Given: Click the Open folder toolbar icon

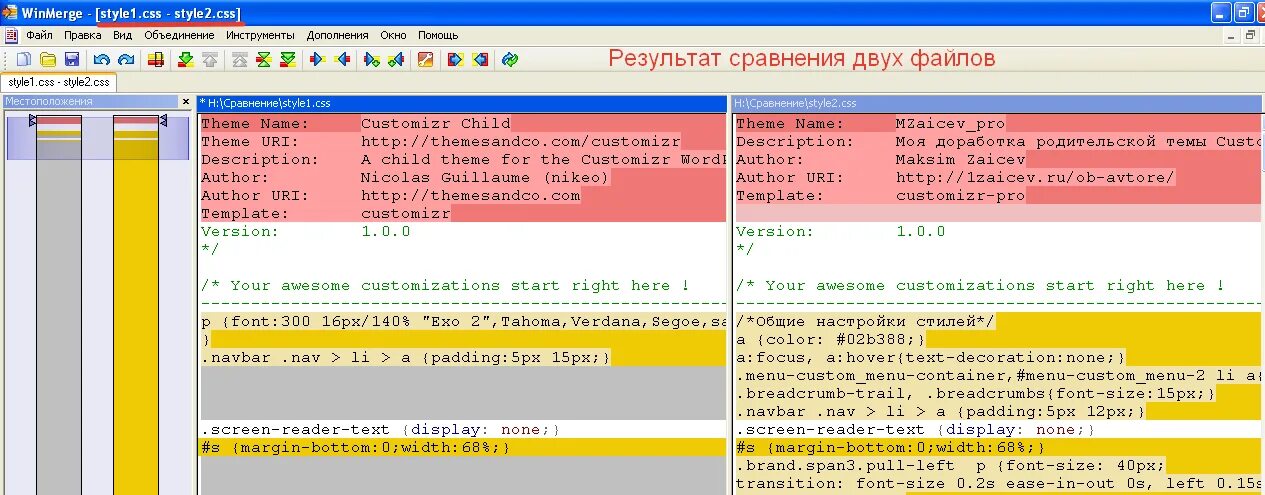Looking at the screenshot, I should [48, 59].
